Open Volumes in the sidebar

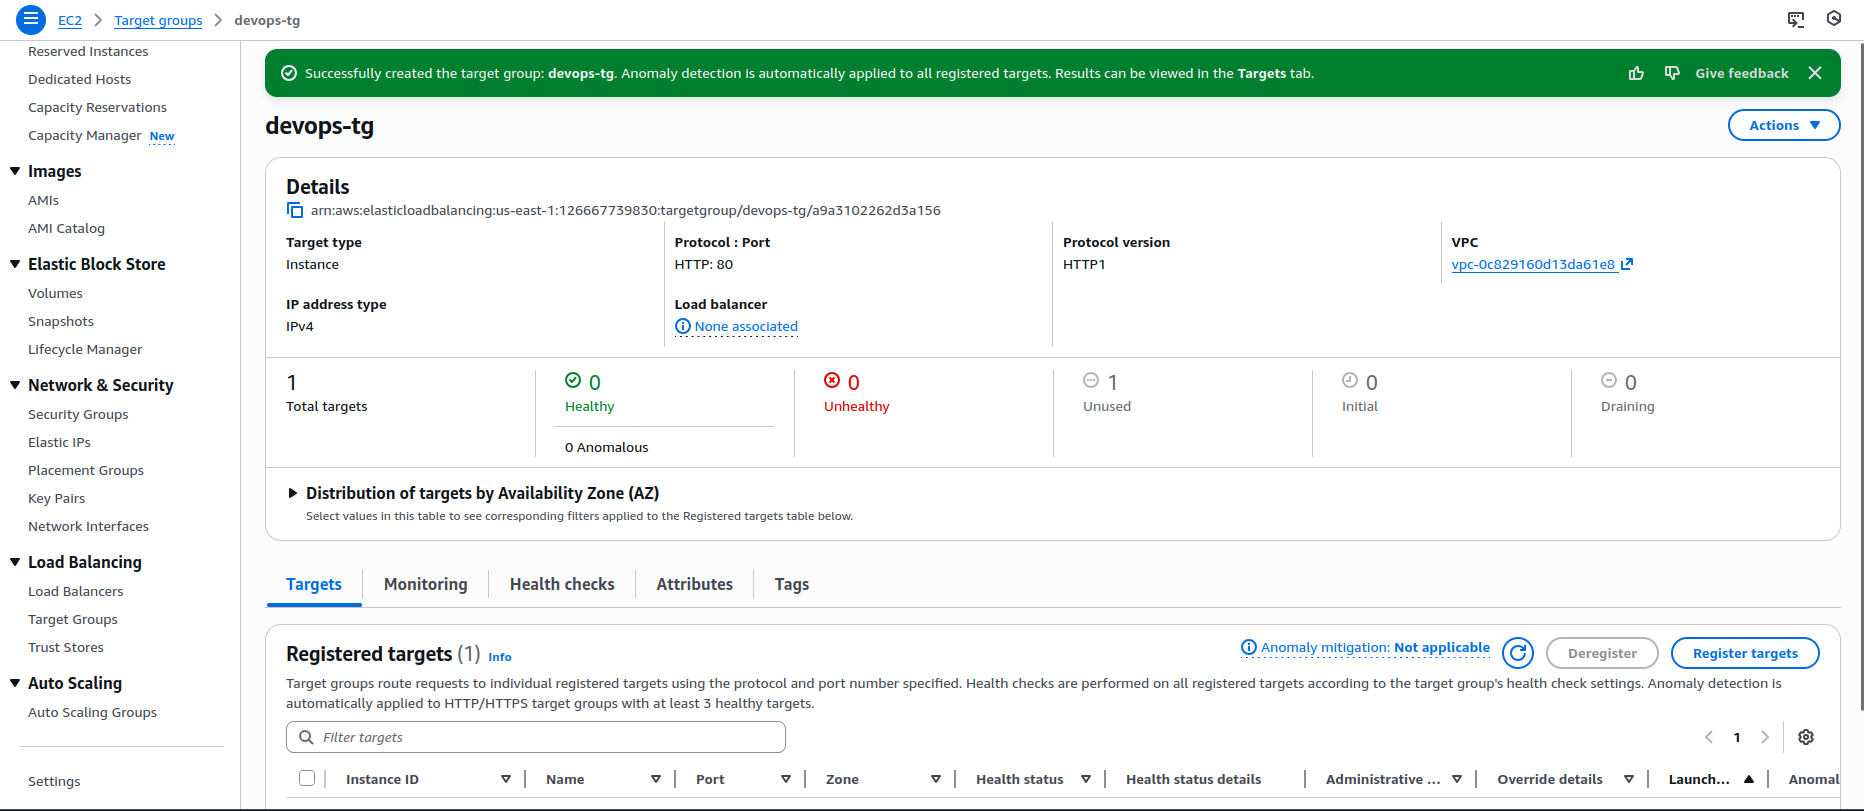[55, 293]
